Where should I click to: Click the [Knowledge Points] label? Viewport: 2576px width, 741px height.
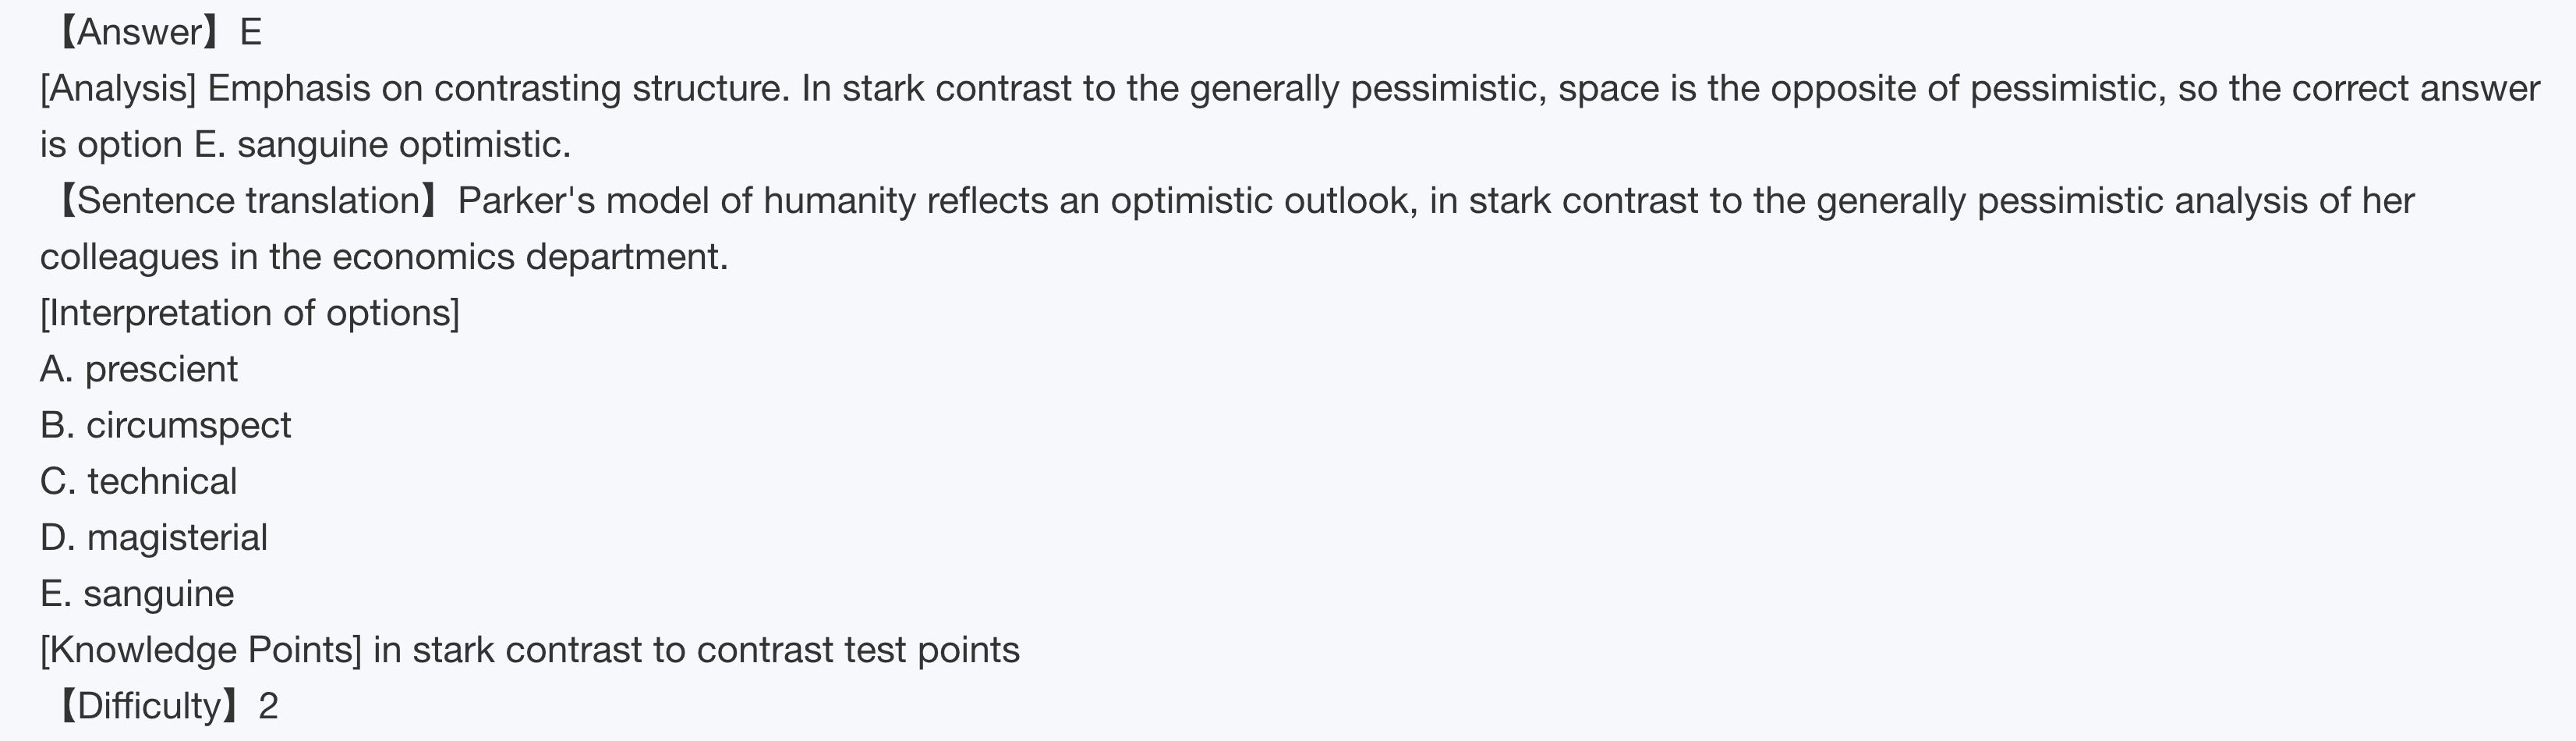[x=200, y=650]
